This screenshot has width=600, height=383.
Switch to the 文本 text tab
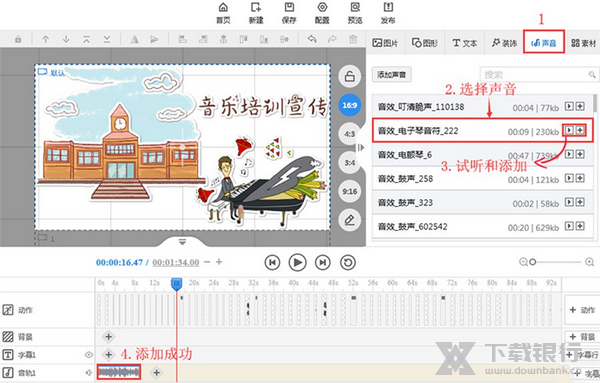[465, 43]
